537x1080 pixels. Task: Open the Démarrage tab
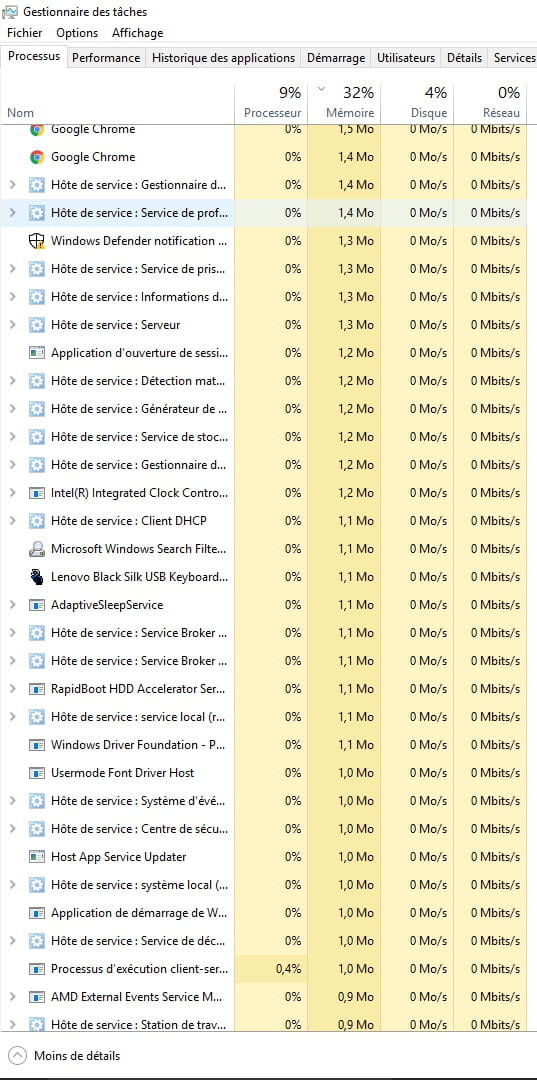[x=336, y=58]
